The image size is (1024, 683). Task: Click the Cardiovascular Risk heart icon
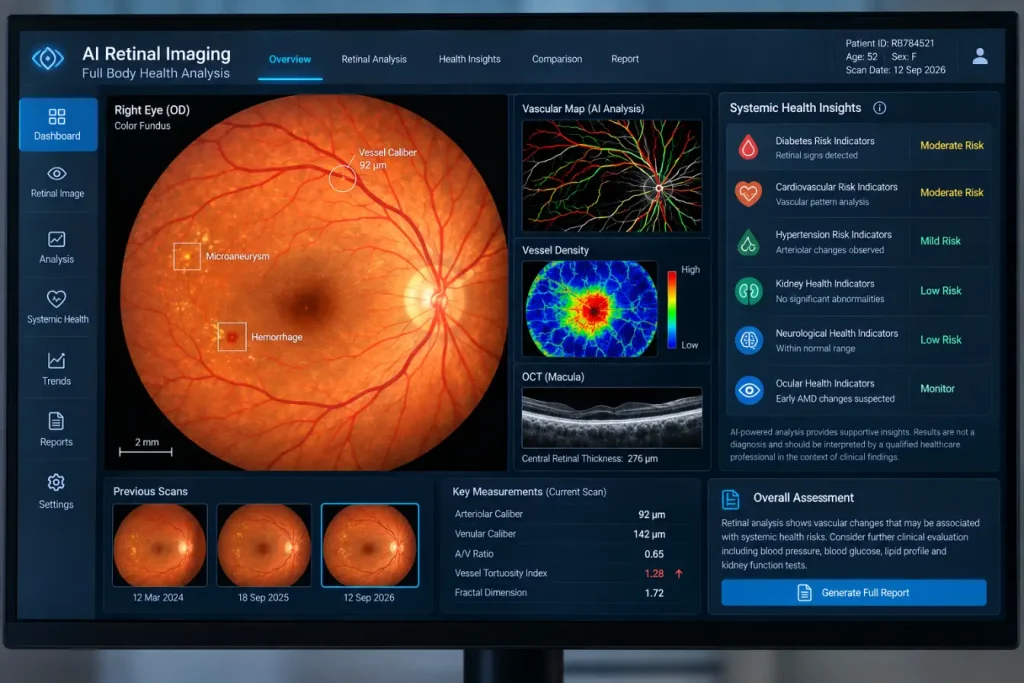pos(748,194)
